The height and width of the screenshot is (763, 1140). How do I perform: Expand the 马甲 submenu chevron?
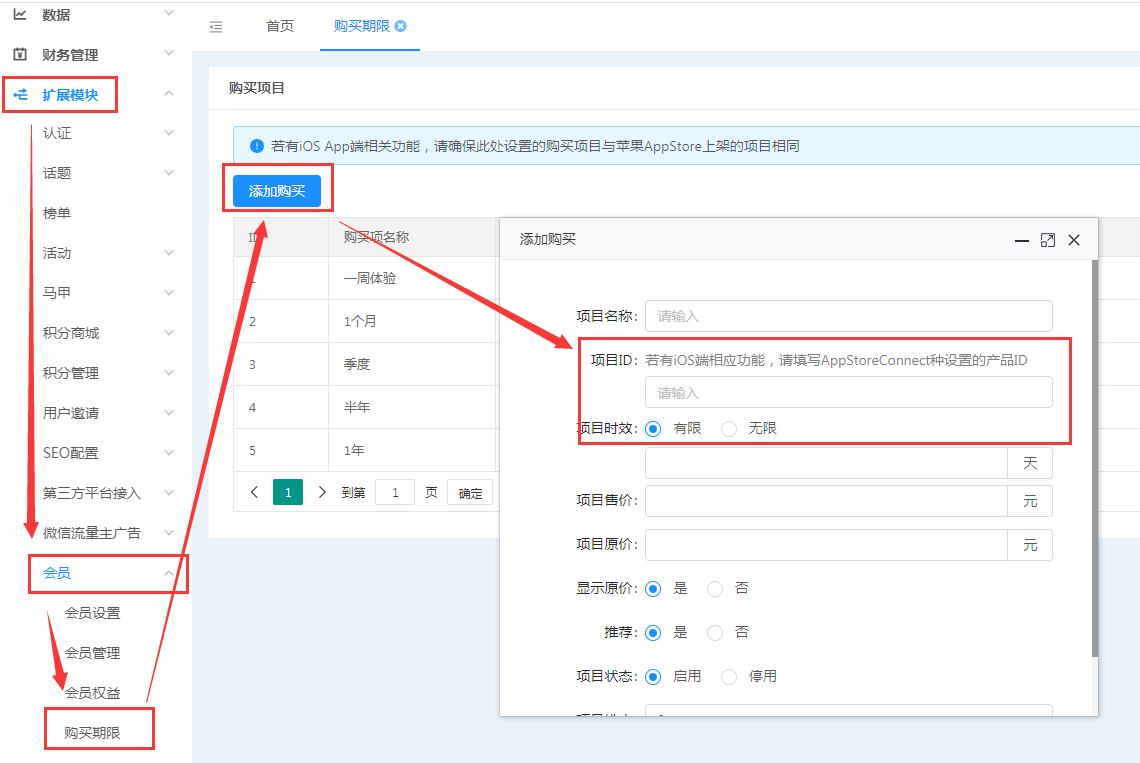[169, 293]
